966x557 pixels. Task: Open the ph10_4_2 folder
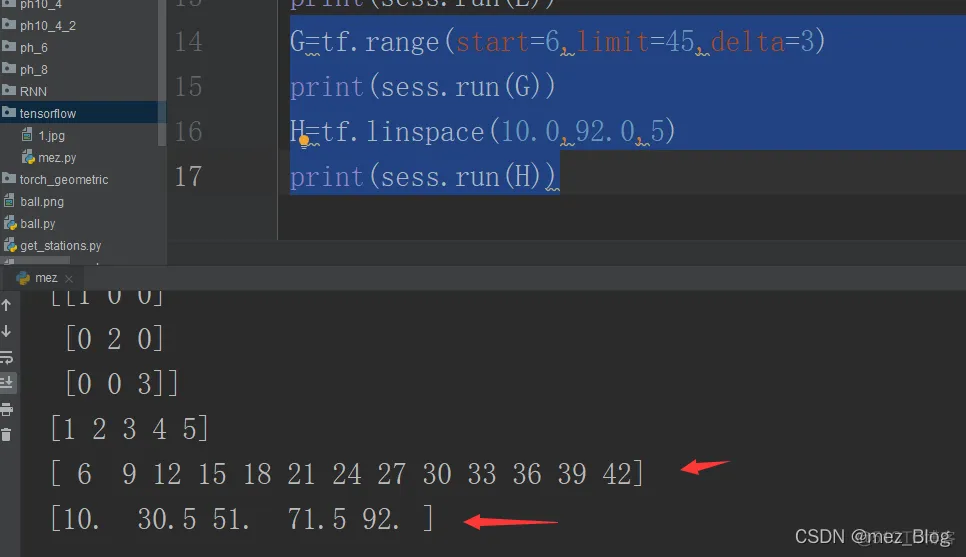point(47,26)
